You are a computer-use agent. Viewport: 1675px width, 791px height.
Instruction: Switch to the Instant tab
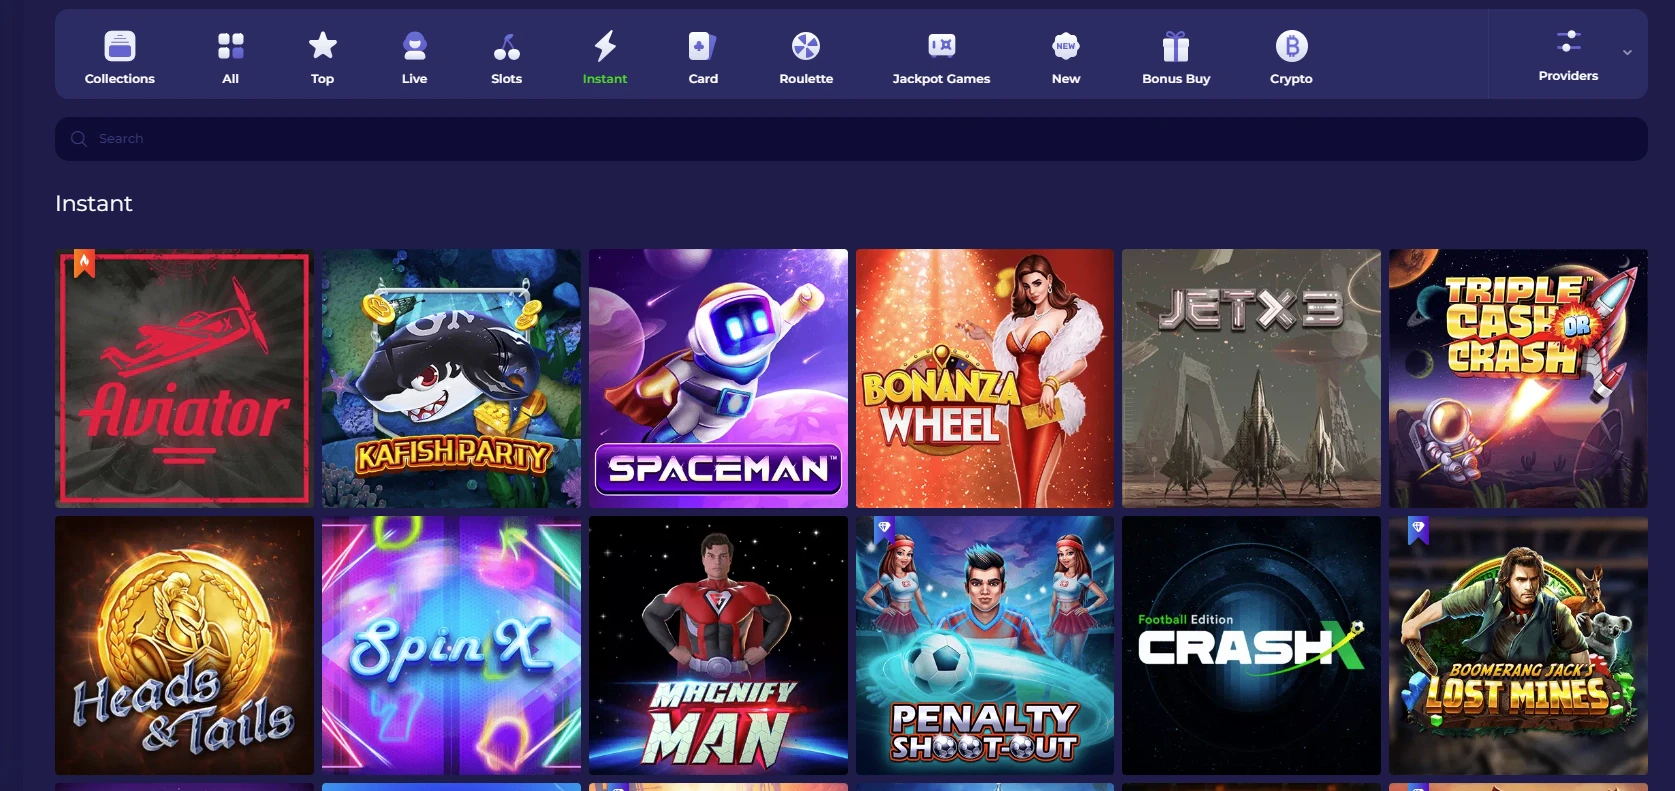(x=605, y=56)
